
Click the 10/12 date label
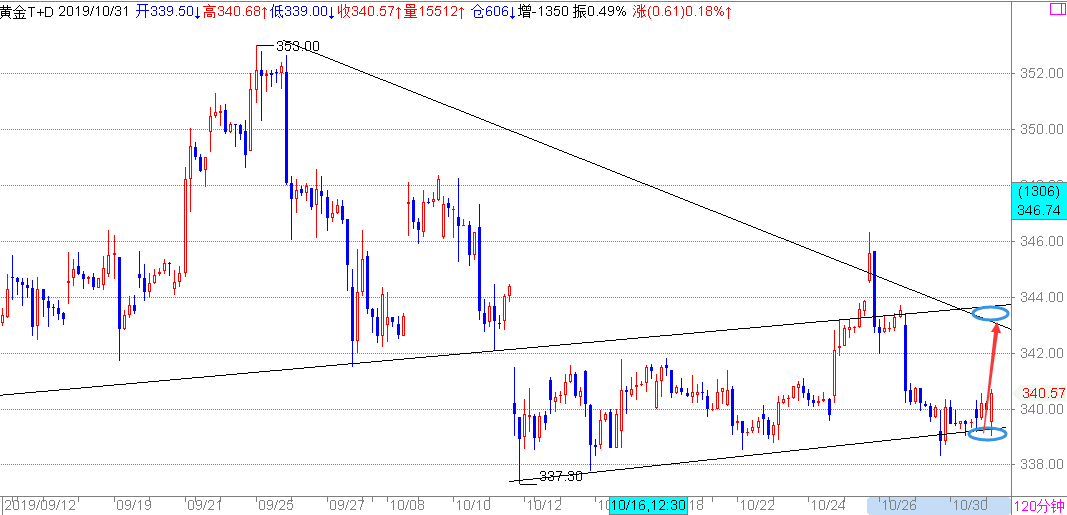544,505
